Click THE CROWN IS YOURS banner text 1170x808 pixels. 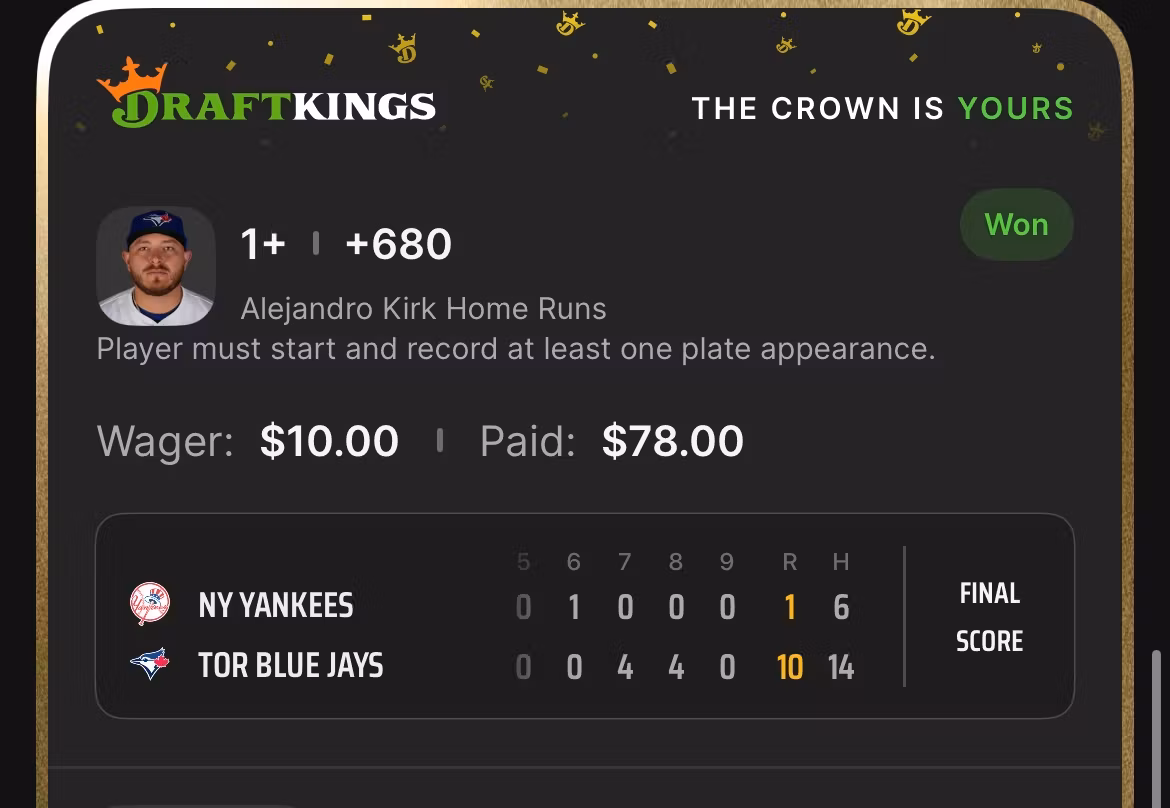pos(882,108)
